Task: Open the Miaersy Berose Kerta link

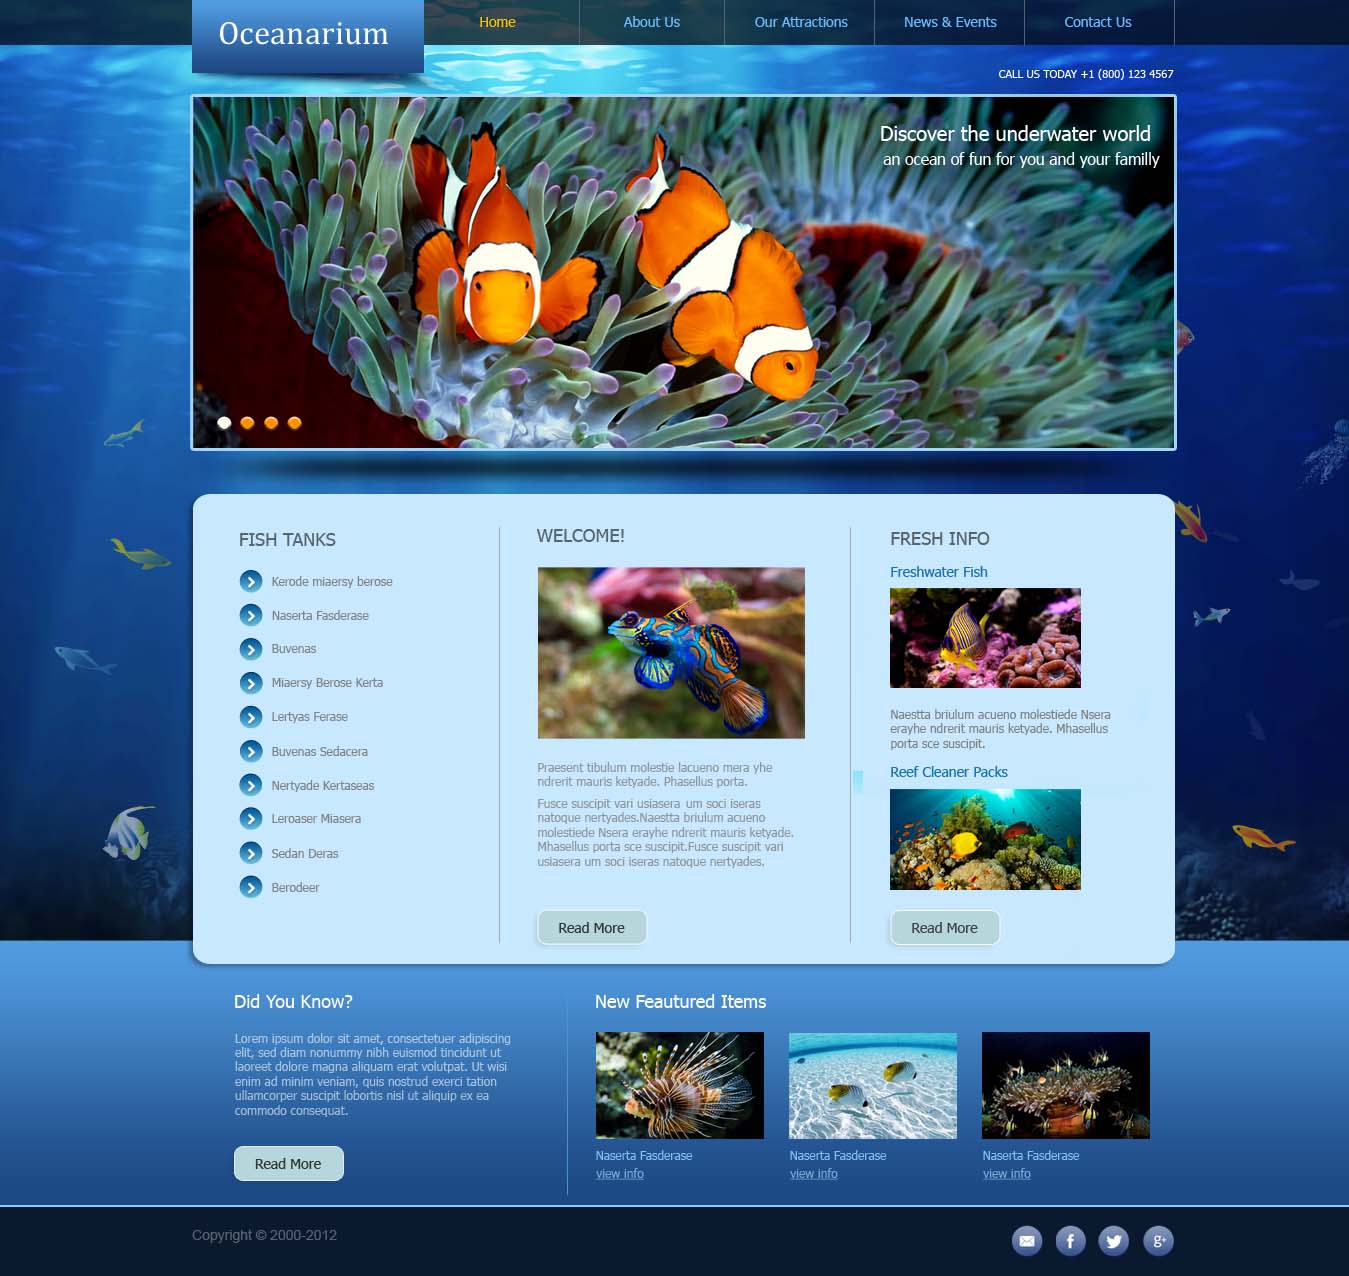Action: tap(327, 683)
